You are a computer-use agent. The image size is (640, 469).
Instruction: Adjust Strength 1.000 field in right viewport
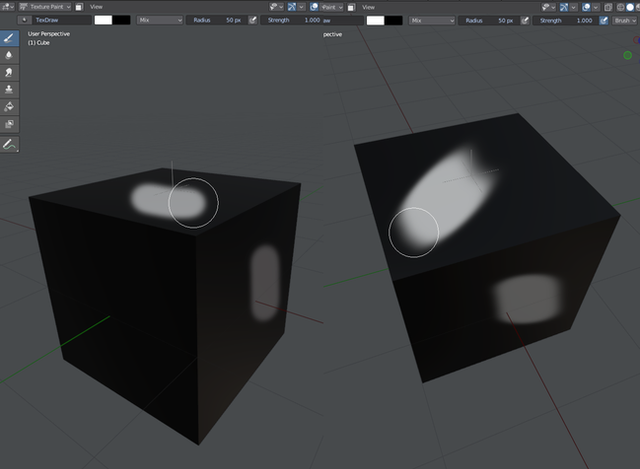click(x=565, y=20)
